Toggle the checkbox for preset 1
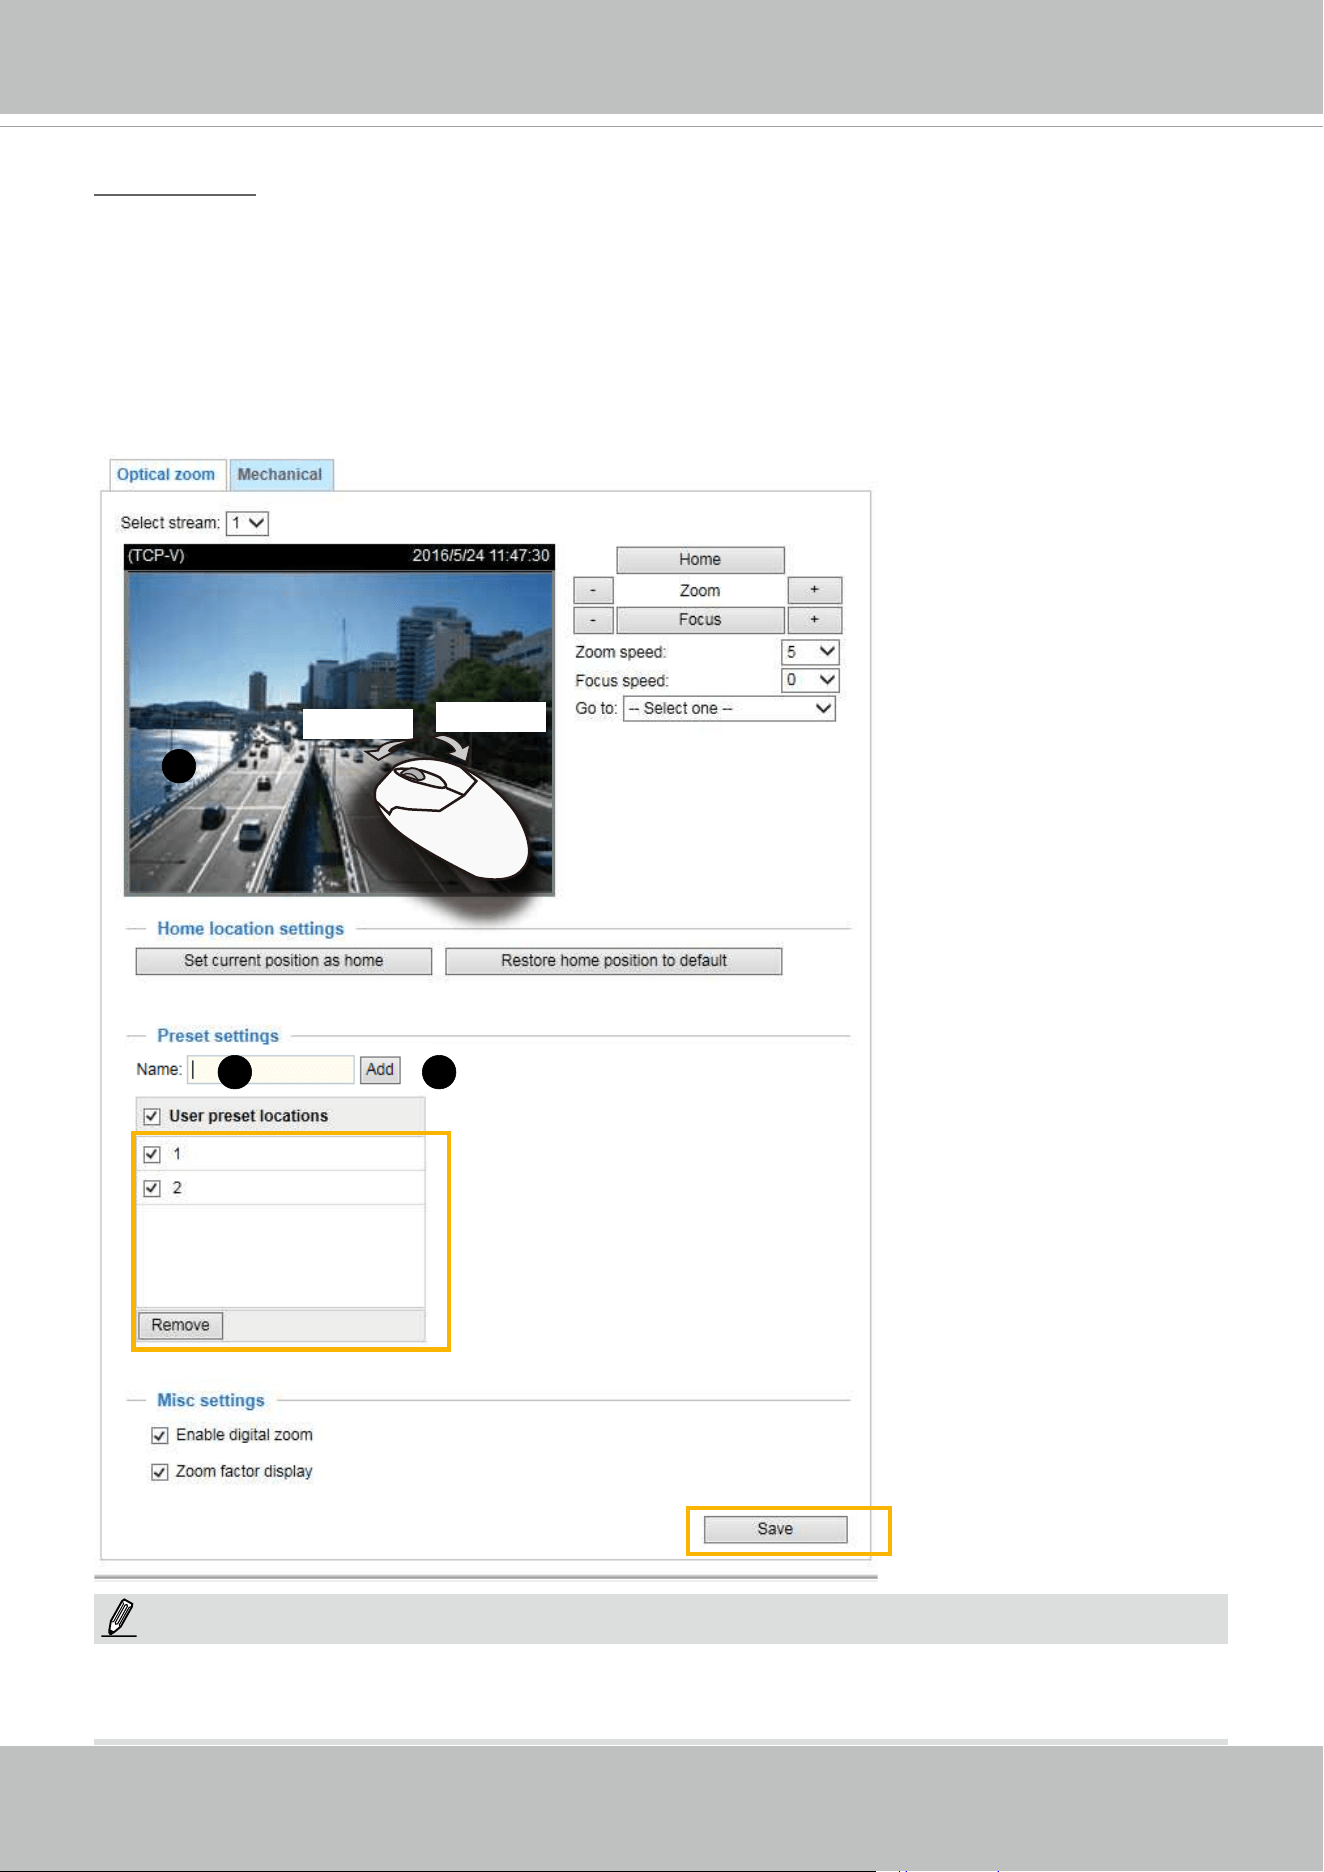Screen dimensions: 1324x1872 tap(152, 1154)
